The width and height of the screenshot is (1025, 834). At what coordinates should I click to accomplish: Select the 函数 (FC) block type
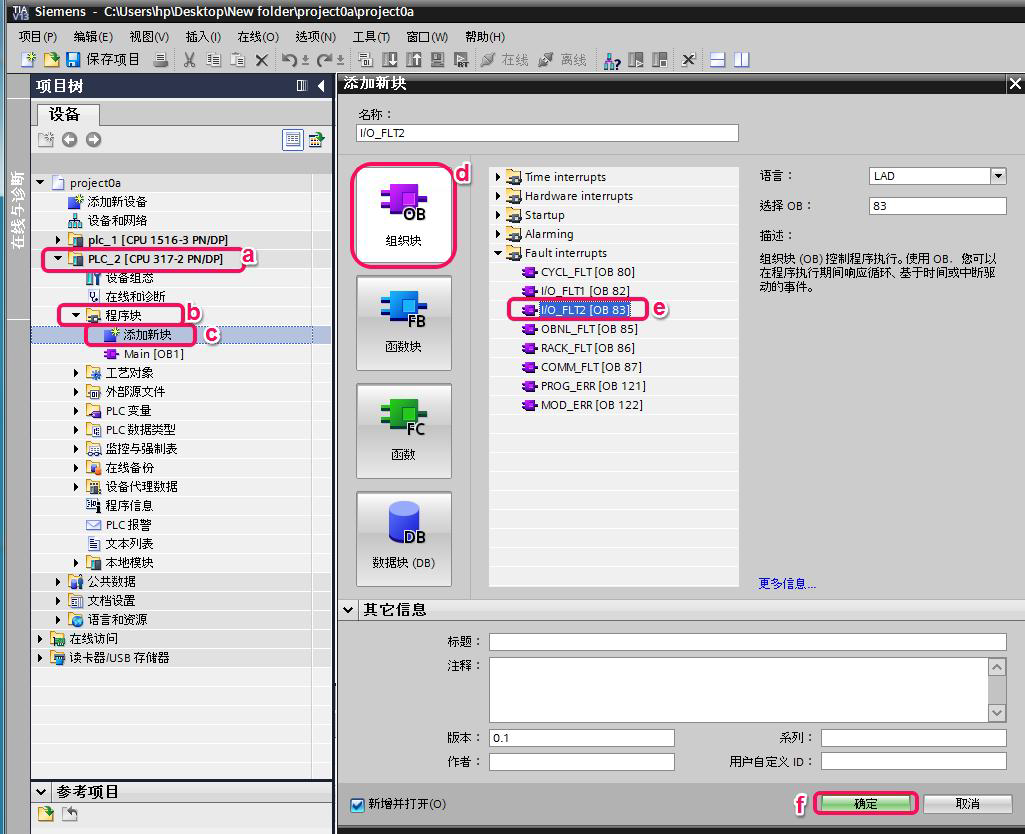[403, 431]
